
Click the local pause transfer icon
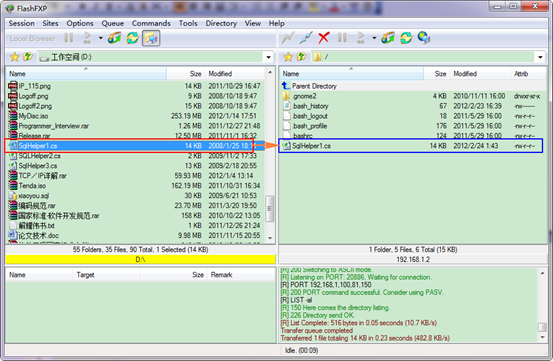tap(69, 38)
